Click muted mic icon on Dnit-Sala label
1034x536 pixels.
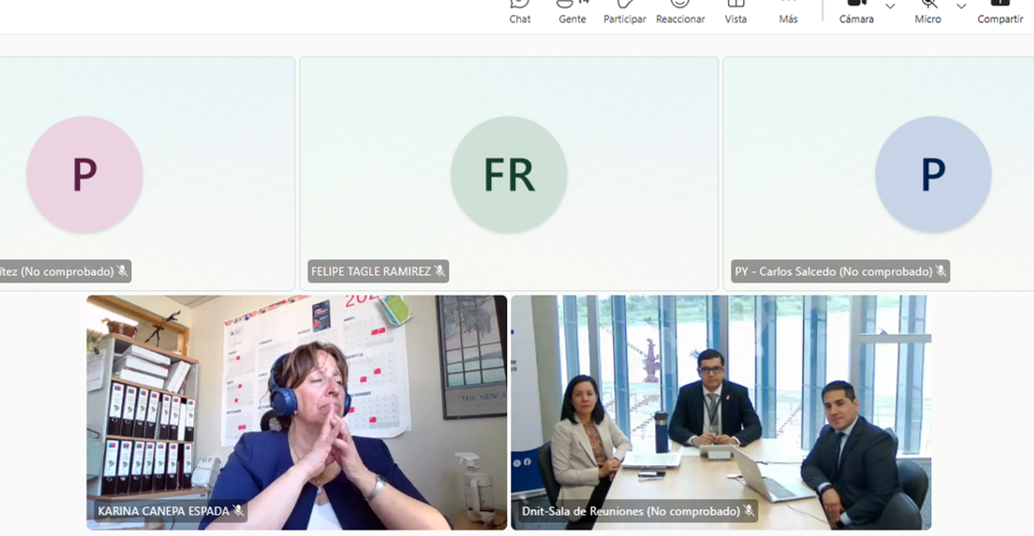(748, 511)
